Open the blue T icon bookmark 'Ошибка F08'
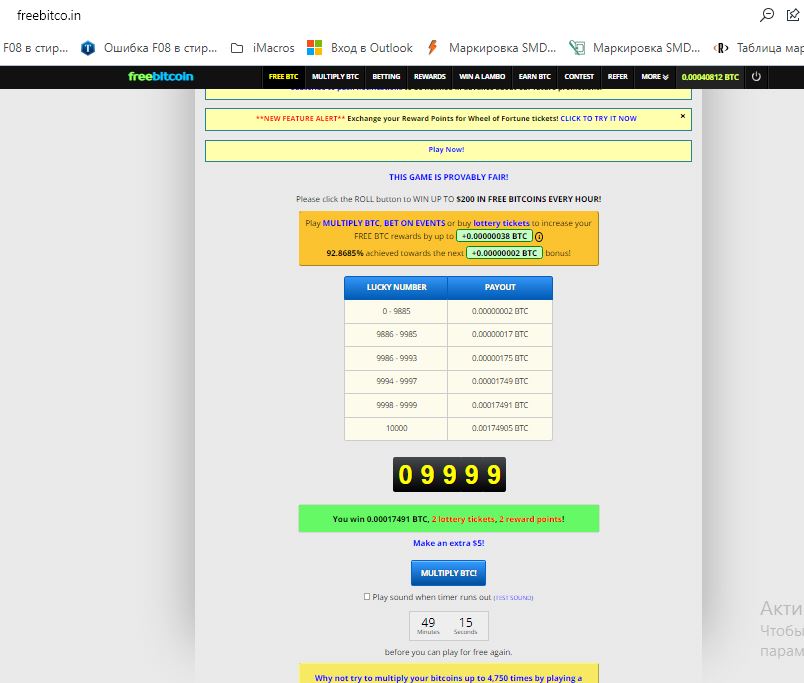This screenshot has width=804, height=683. (x=149, y=48)
